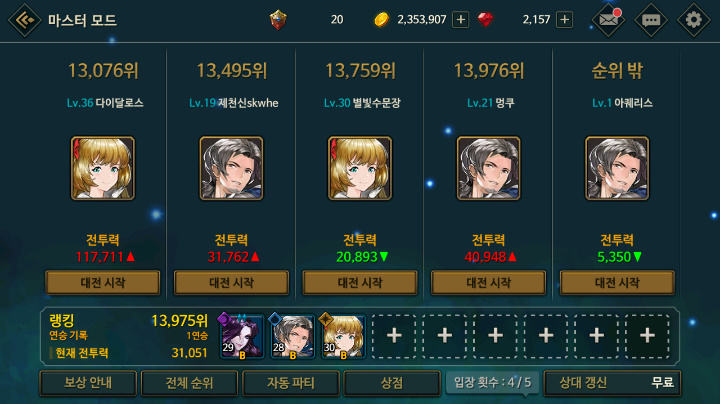
Task: Start battle against 아퀘리스
Action: (x=617, y=282)
